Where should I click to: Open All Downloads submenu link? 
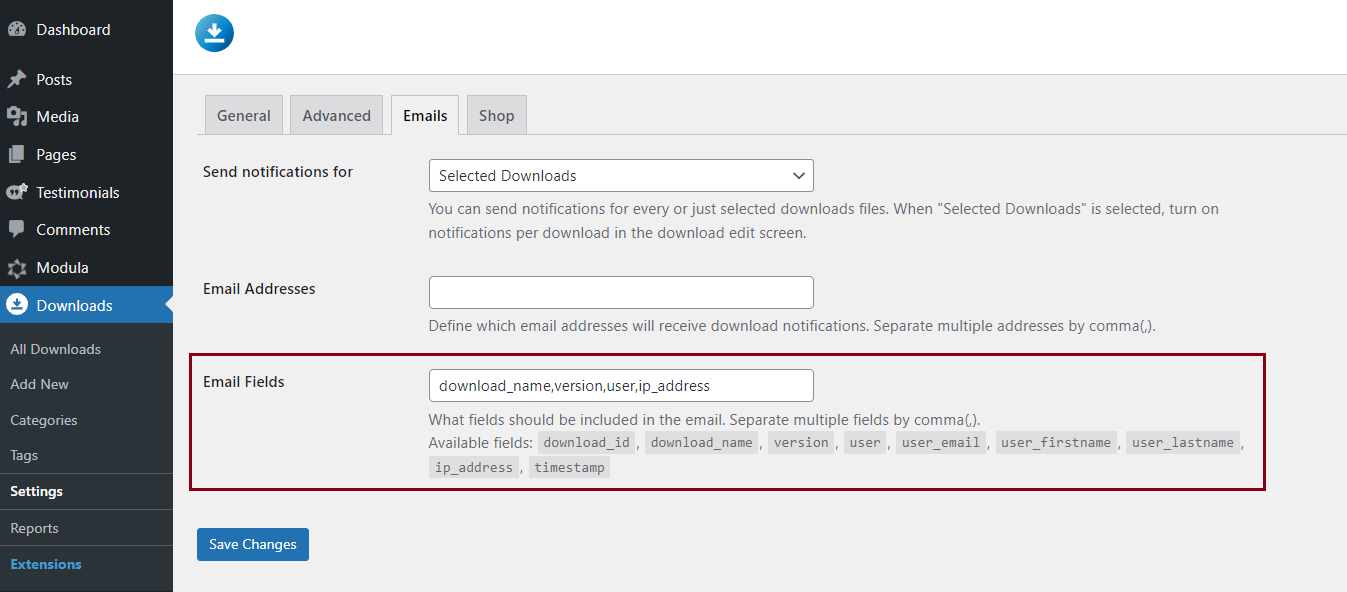(x=56, y=349)
